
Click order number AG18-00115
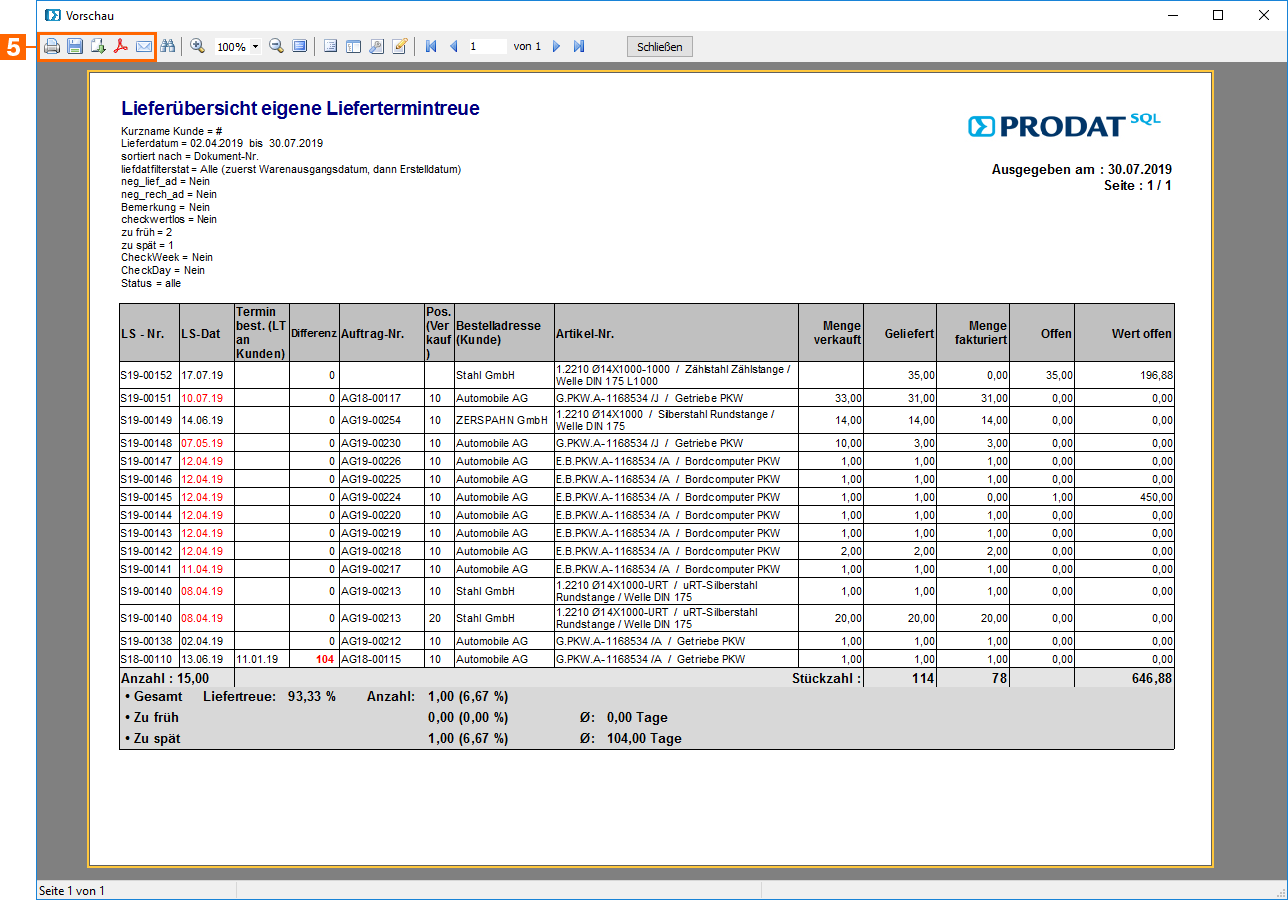[371, 659]
